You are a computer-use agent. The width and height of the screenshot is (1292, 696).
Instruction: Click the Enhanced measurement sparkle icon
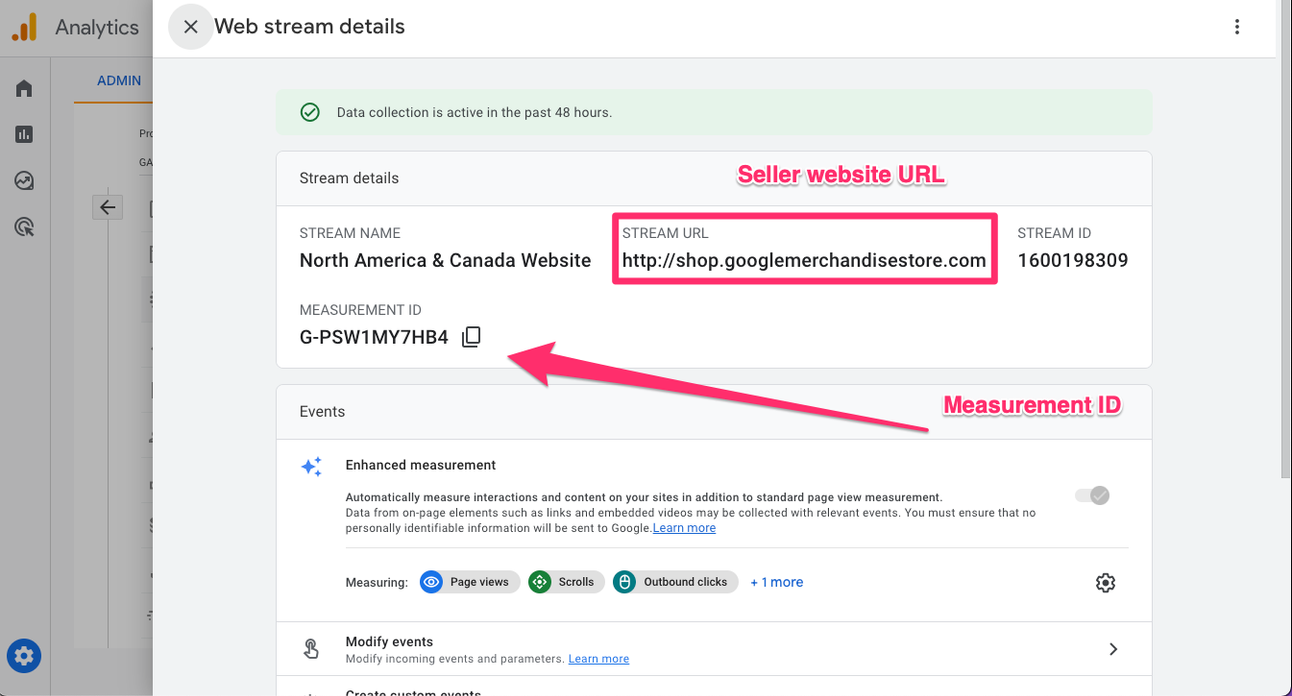pyautogui.click(x=312, y=467)
